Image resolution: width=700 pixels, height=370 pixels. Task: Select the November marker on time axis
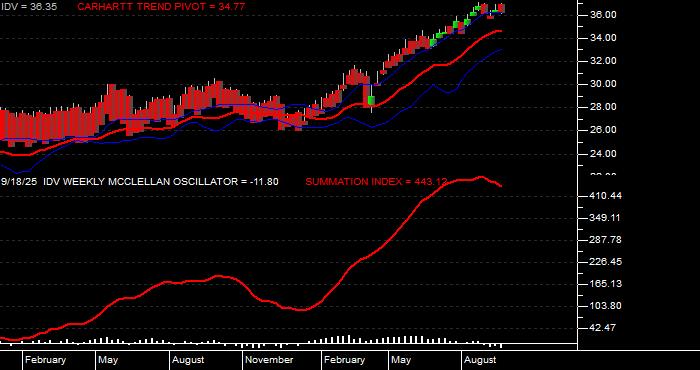pyautogui.click(x=270, y=360)
